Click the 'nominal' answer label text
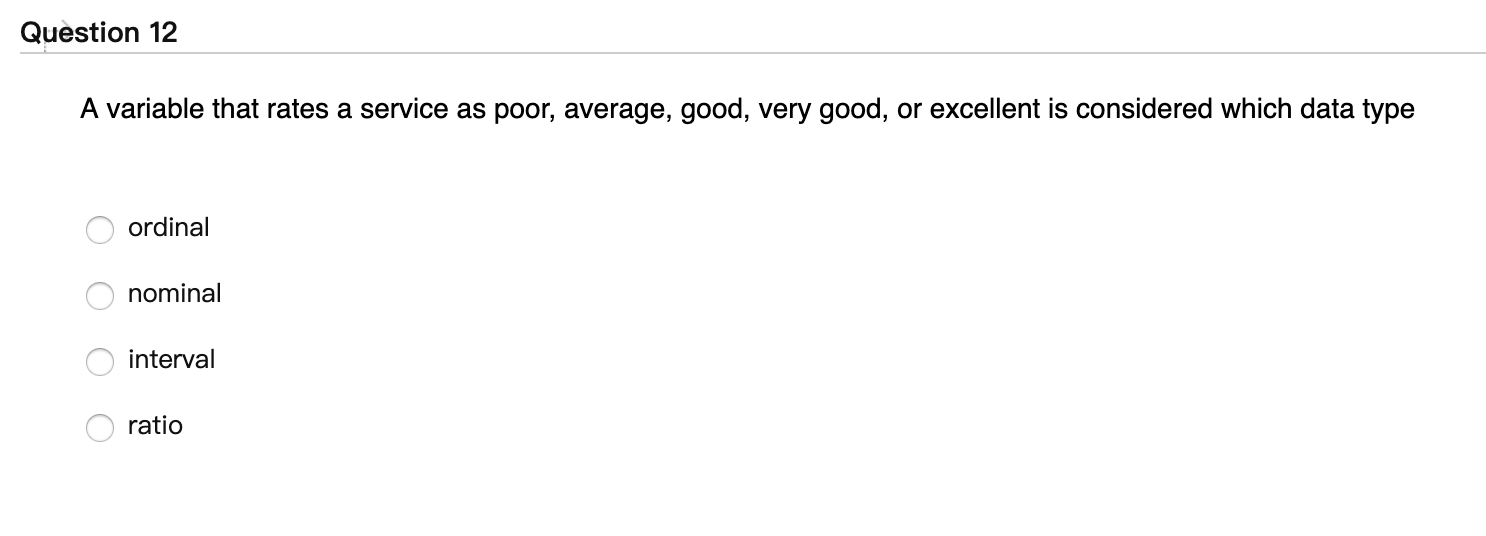This screenshot has width=1486, height=536. [x=175, y=293]
